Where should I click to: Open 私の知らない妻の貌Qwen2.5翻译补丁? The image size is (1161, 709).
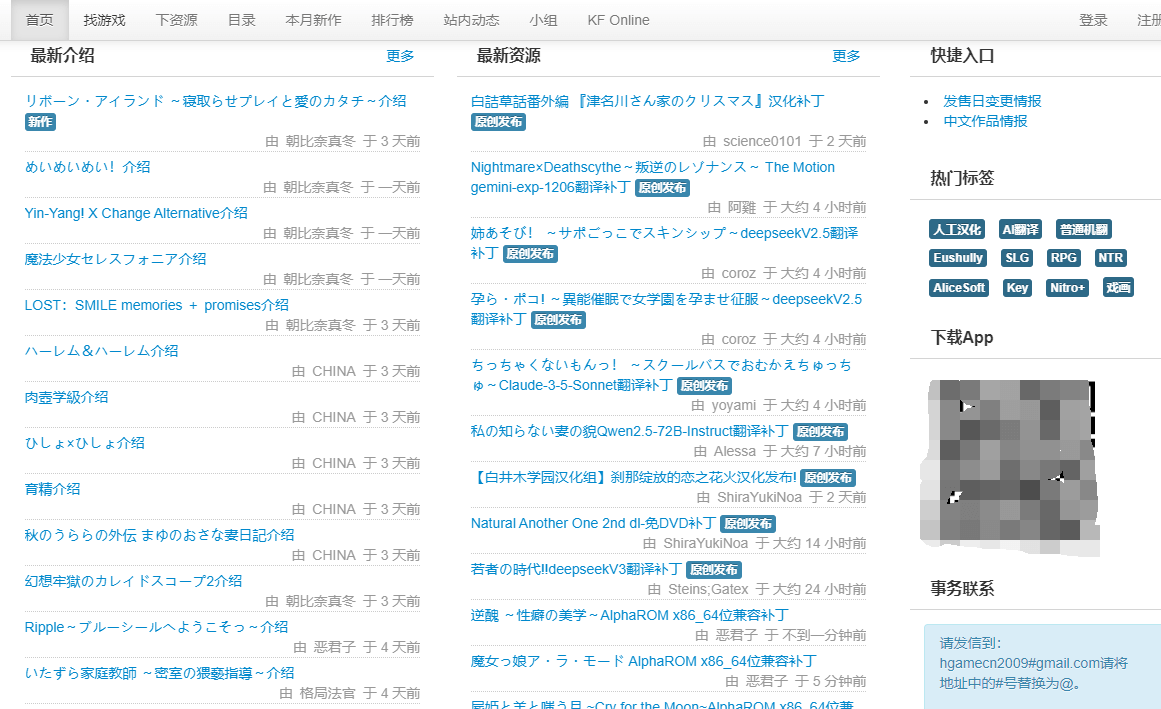pos(629,431)
